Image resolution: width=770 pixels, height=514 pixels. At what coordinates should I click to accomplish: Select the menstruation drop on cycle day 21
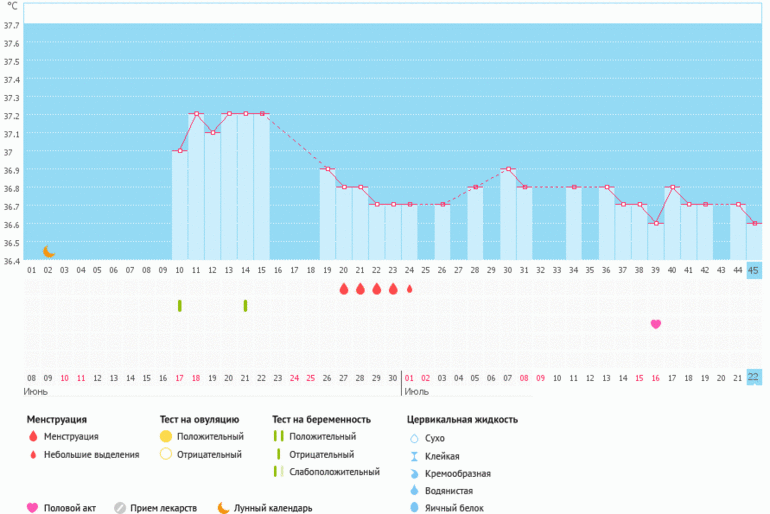[360, 289]
